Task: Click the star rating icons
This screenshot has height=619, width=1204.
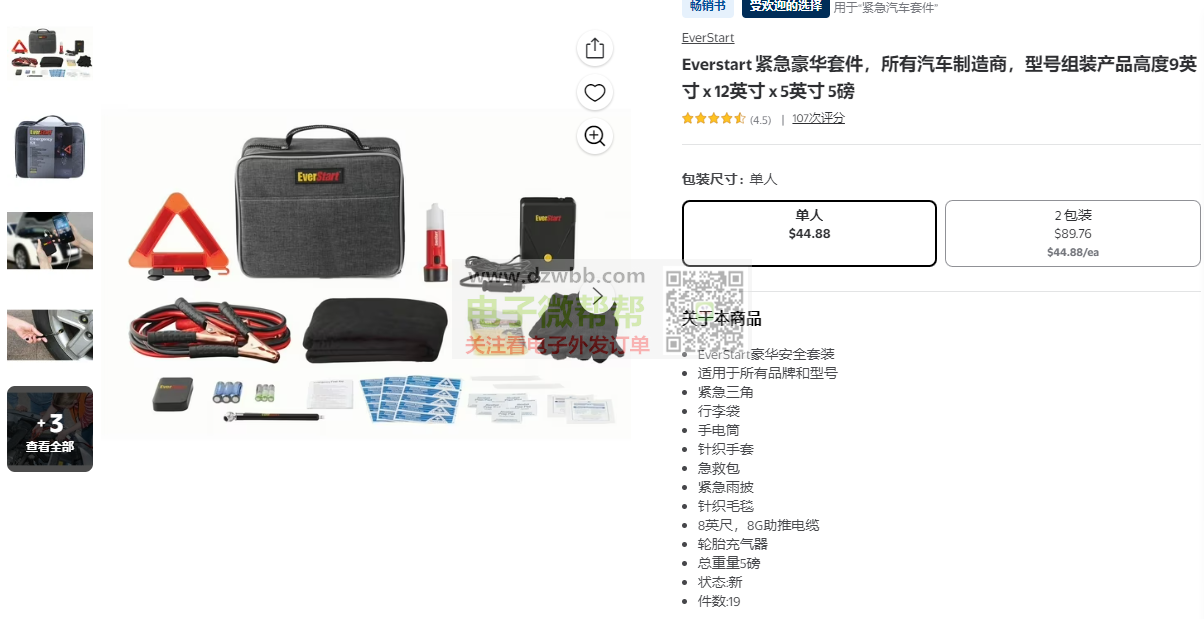Action: coord(714,118)
